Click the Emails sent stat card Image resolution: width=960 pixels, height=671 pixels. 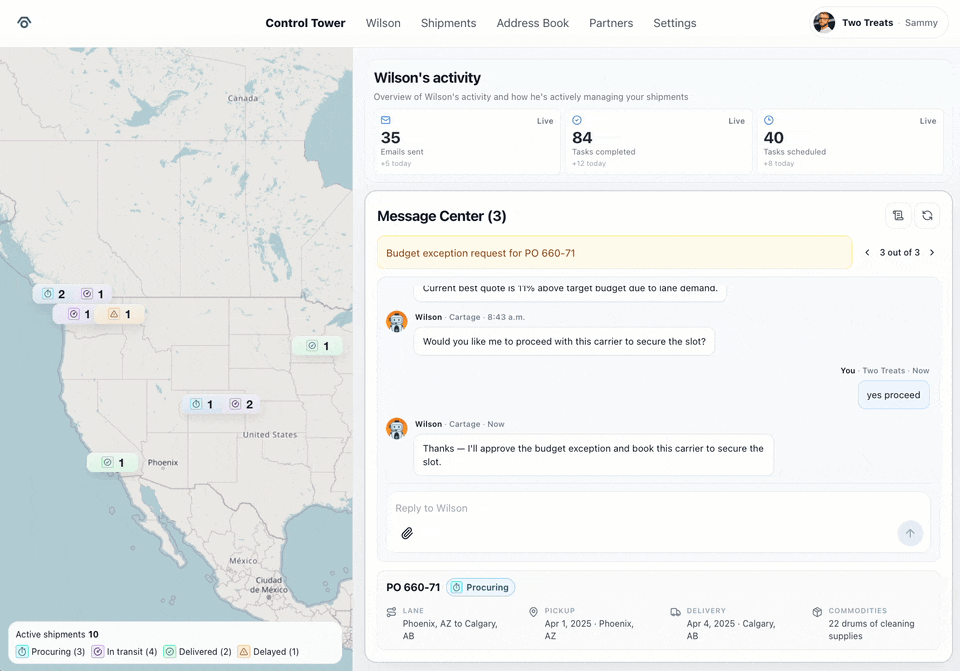click(465, 142)
